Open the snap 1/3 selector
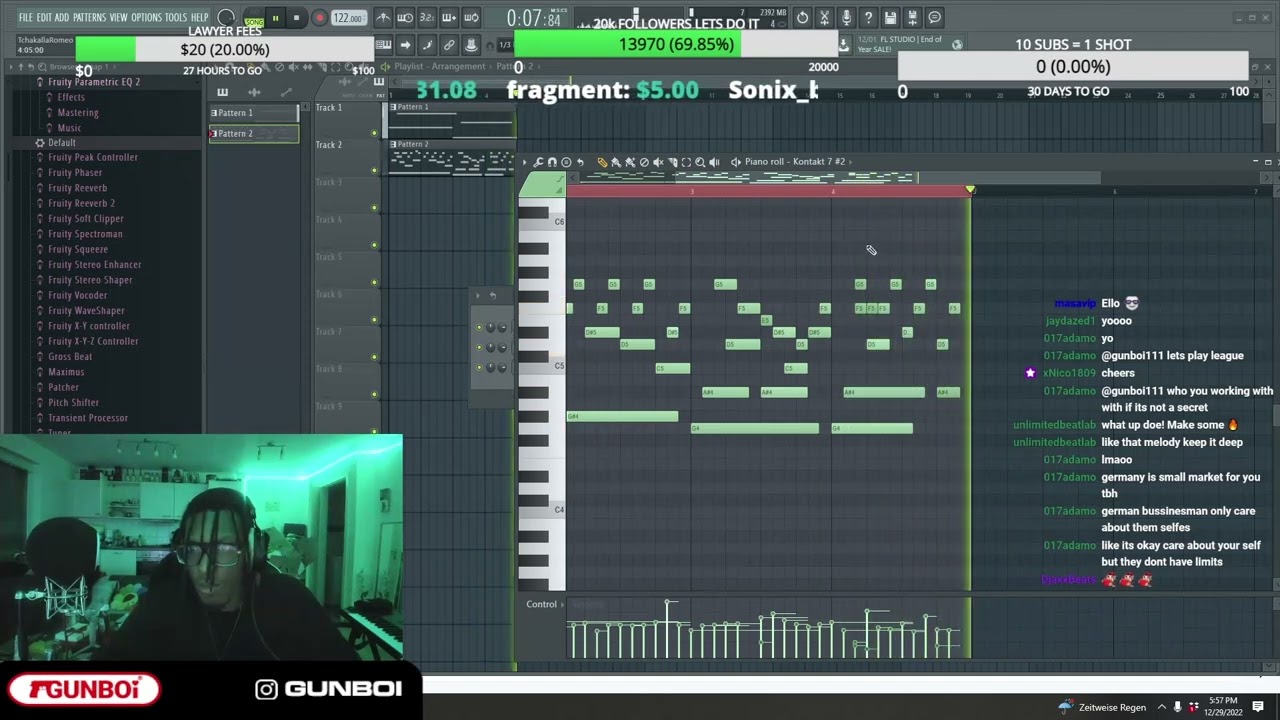 [x=504, y=45]
